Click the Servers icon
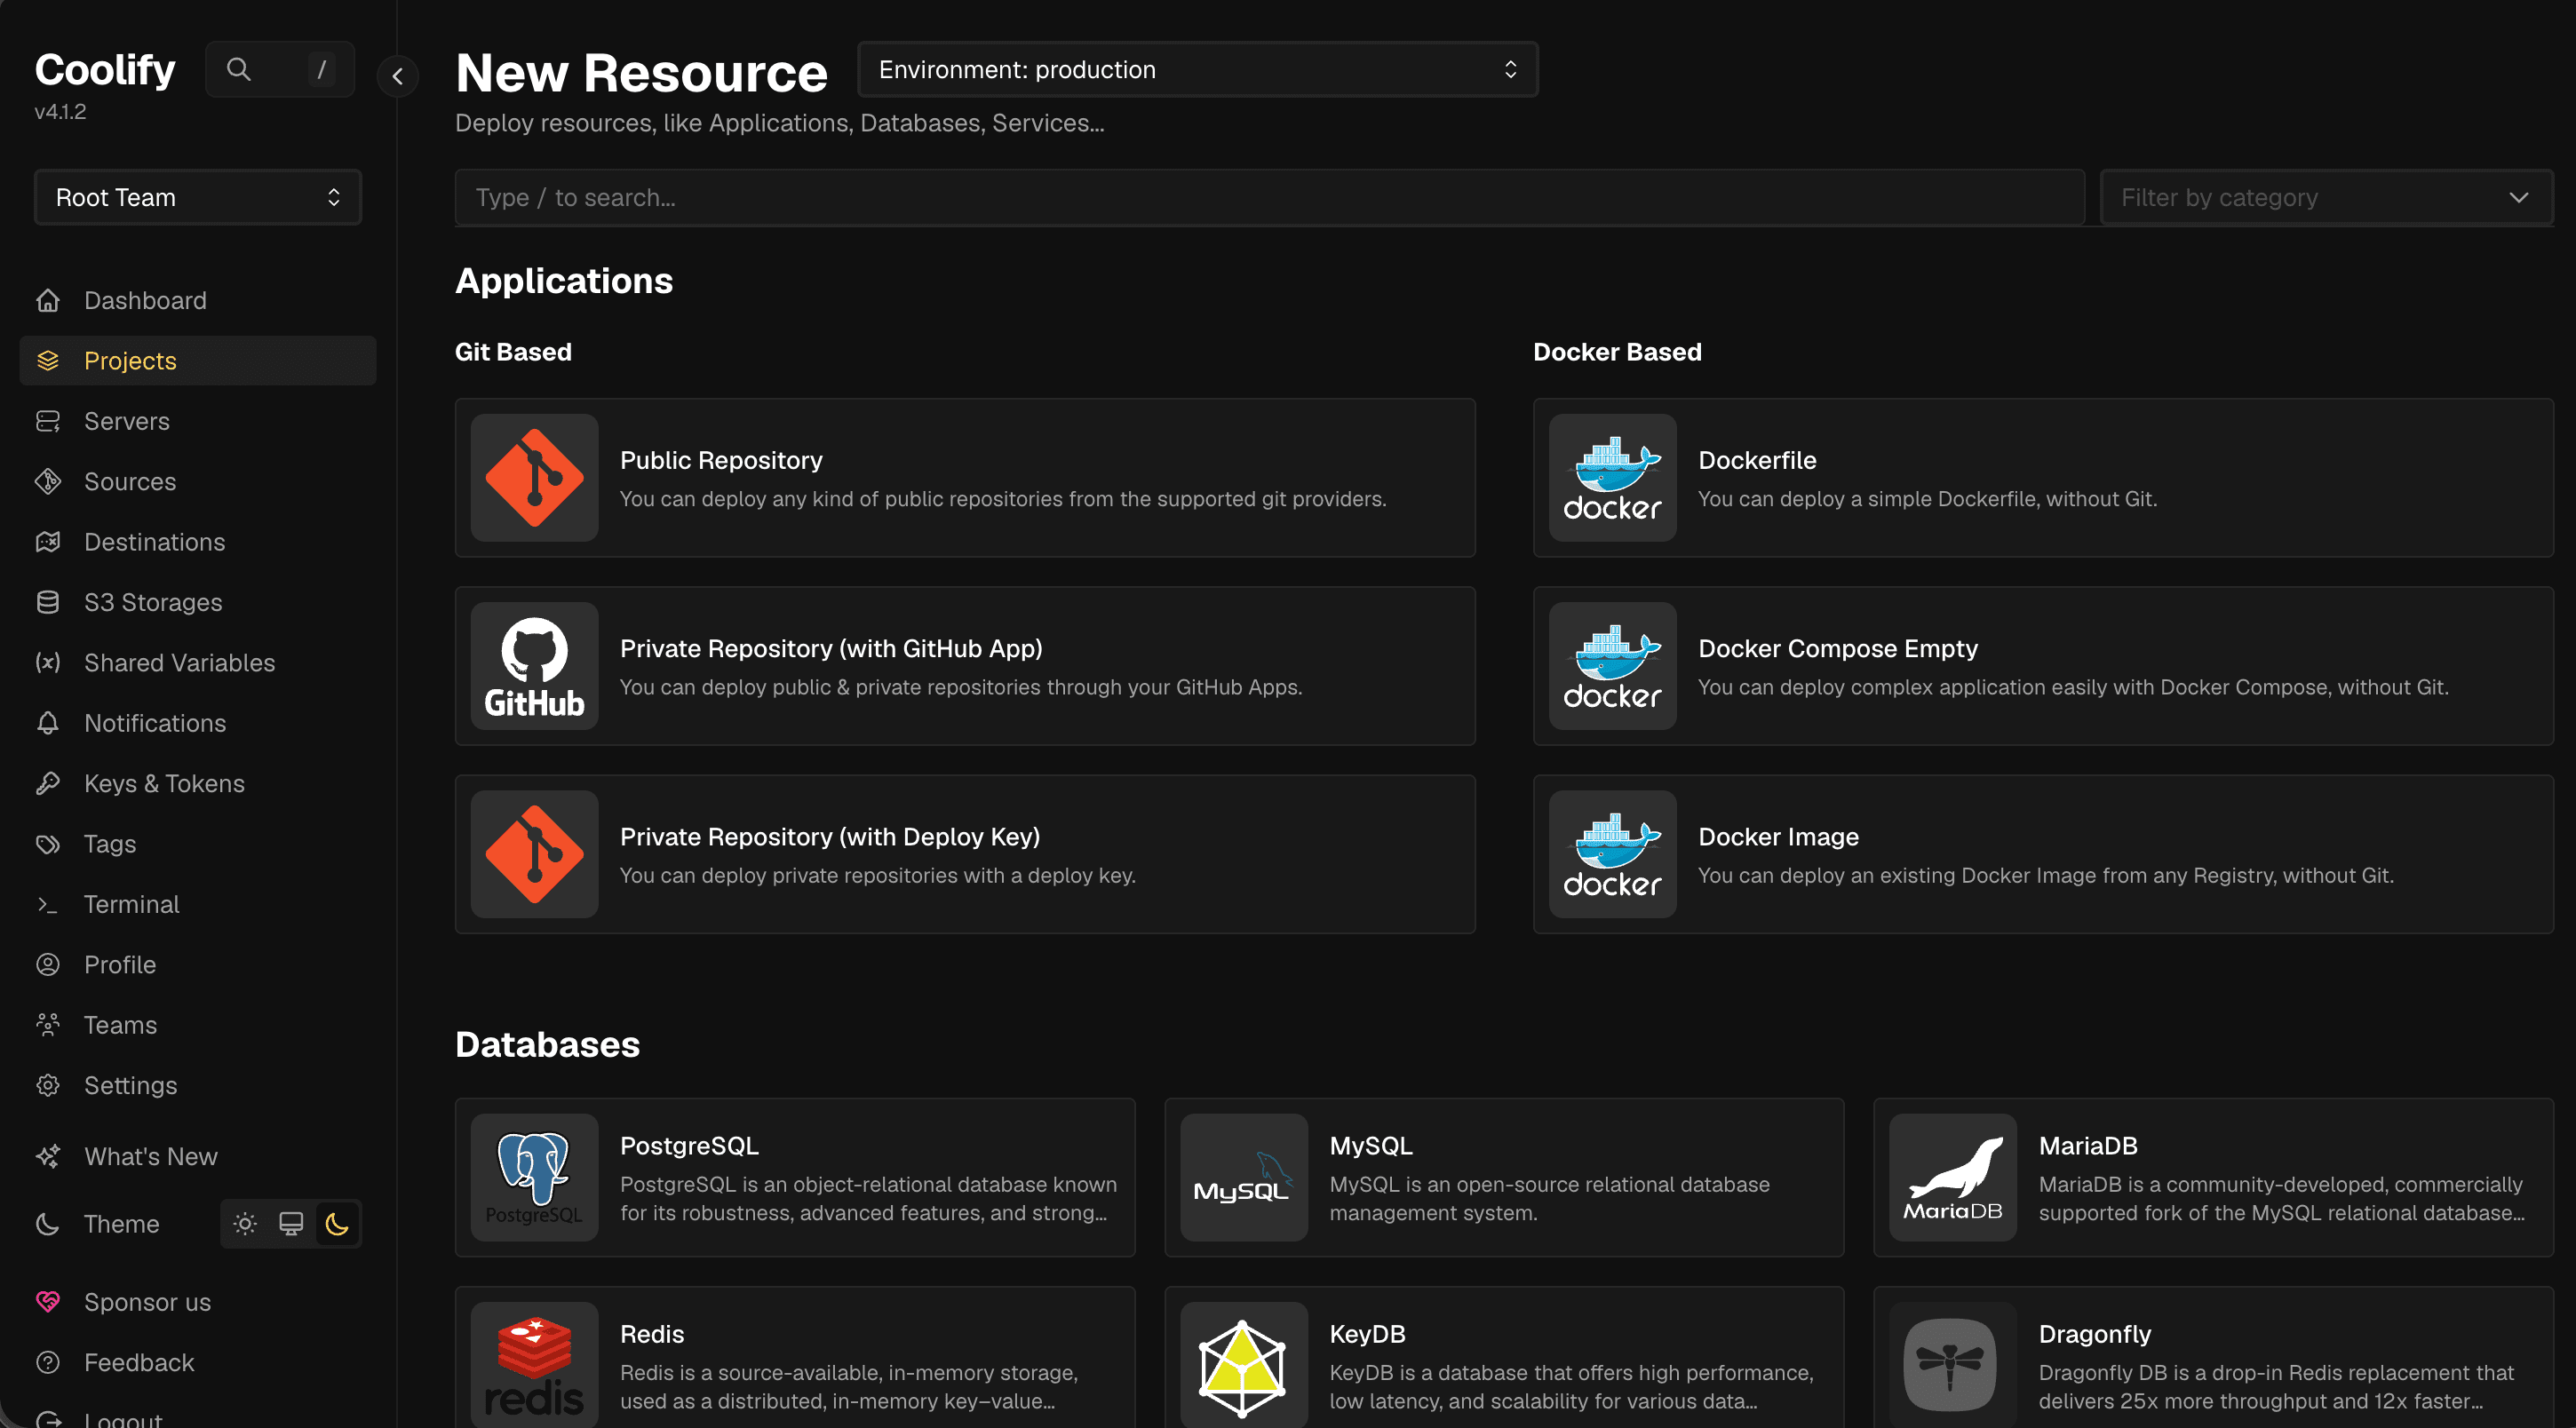Image resolution: width=2576 pixels, height=1428 pixels. 48,421
